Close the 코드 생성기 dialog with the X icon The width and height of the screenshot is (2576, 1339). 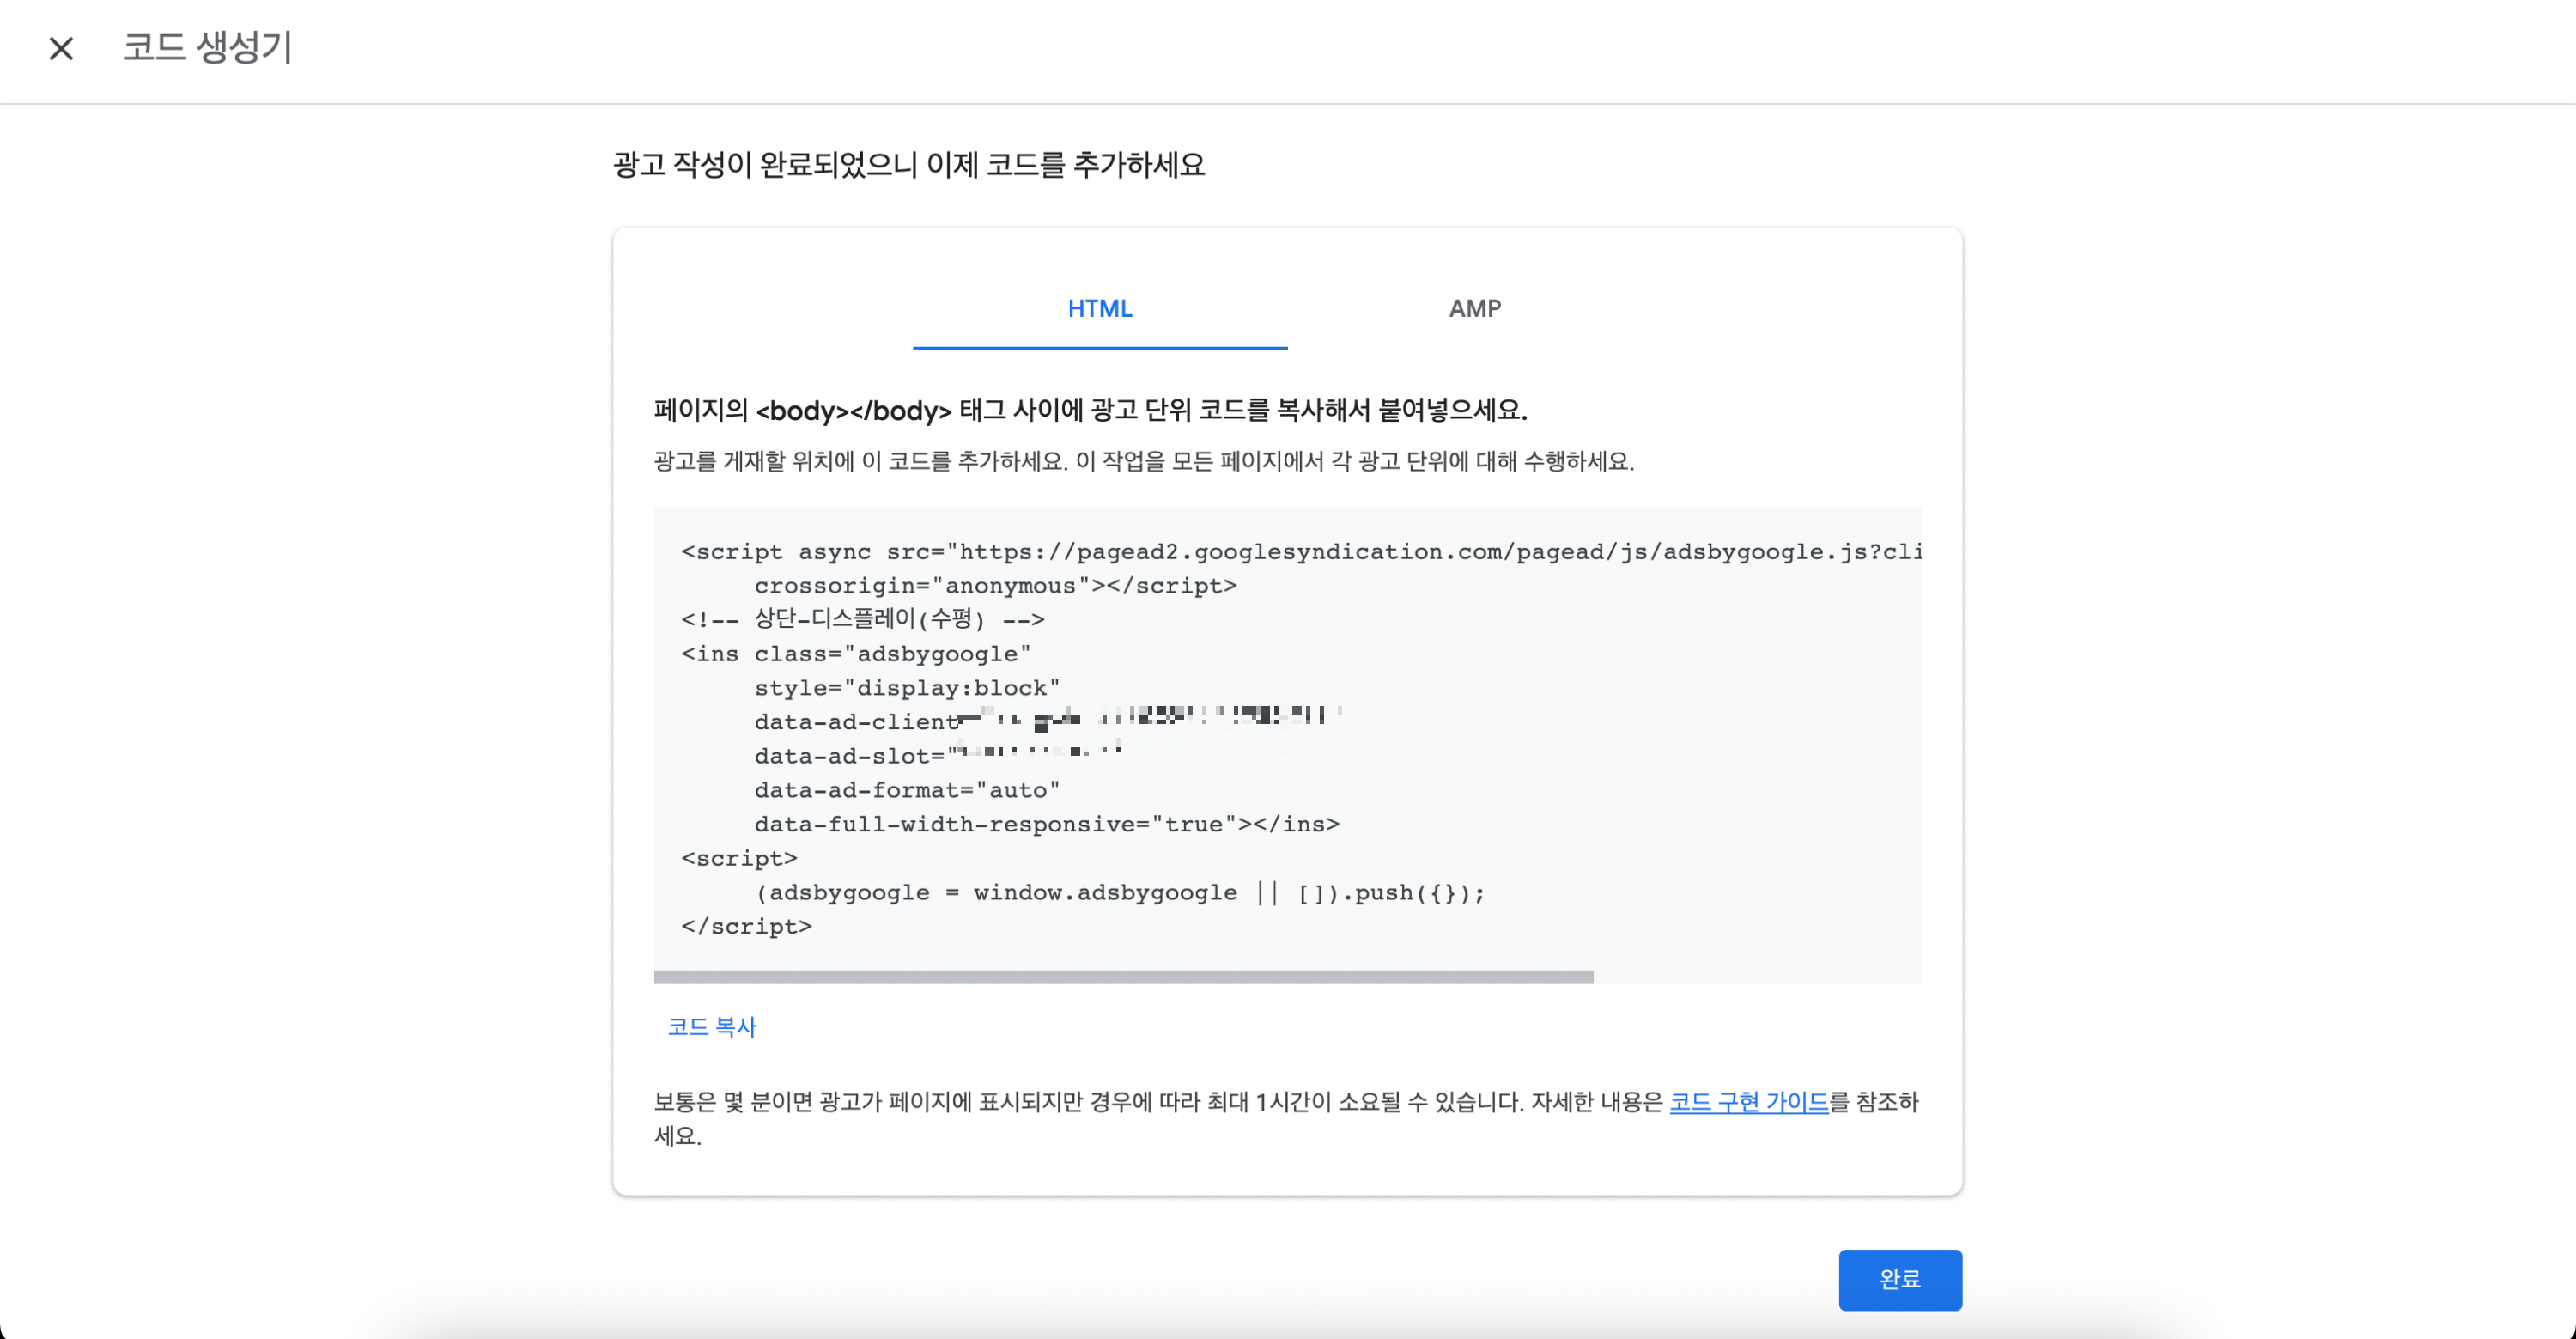pyautogui.click(x=61, y=48)
